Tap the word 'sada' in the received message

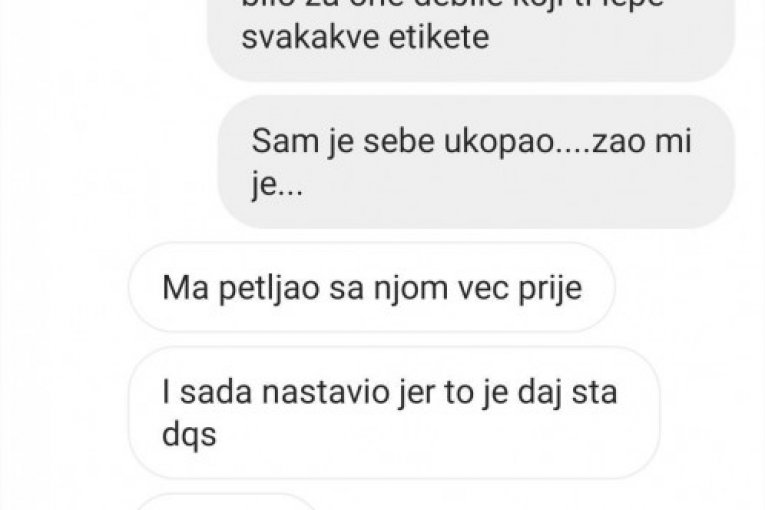pyautogui.click(x=216, y=391)
